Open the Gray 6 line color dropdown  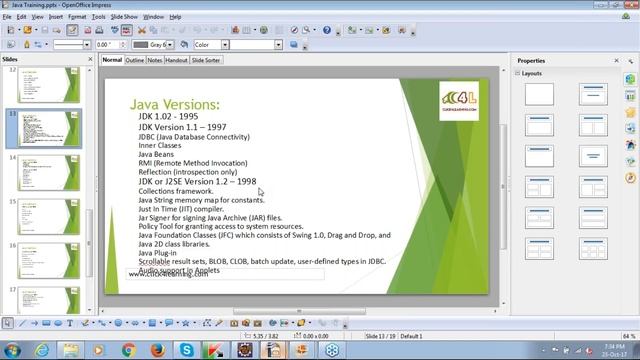point(170,45)
